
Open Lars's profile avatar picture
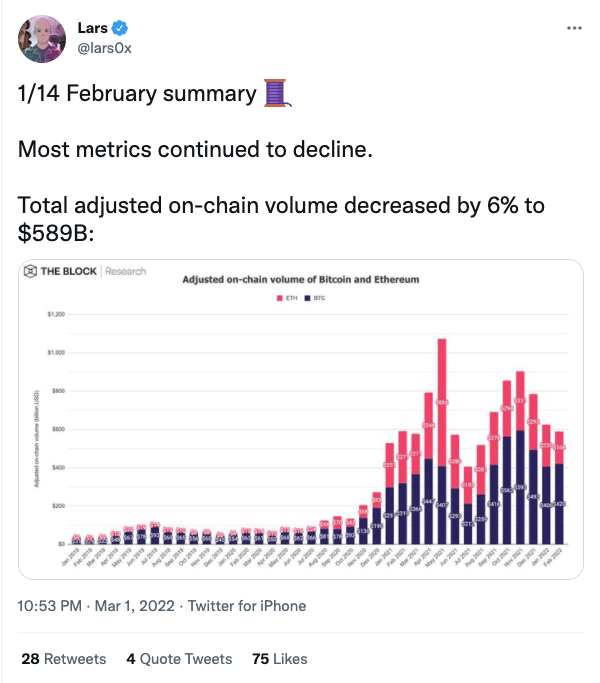click(39, 38)
